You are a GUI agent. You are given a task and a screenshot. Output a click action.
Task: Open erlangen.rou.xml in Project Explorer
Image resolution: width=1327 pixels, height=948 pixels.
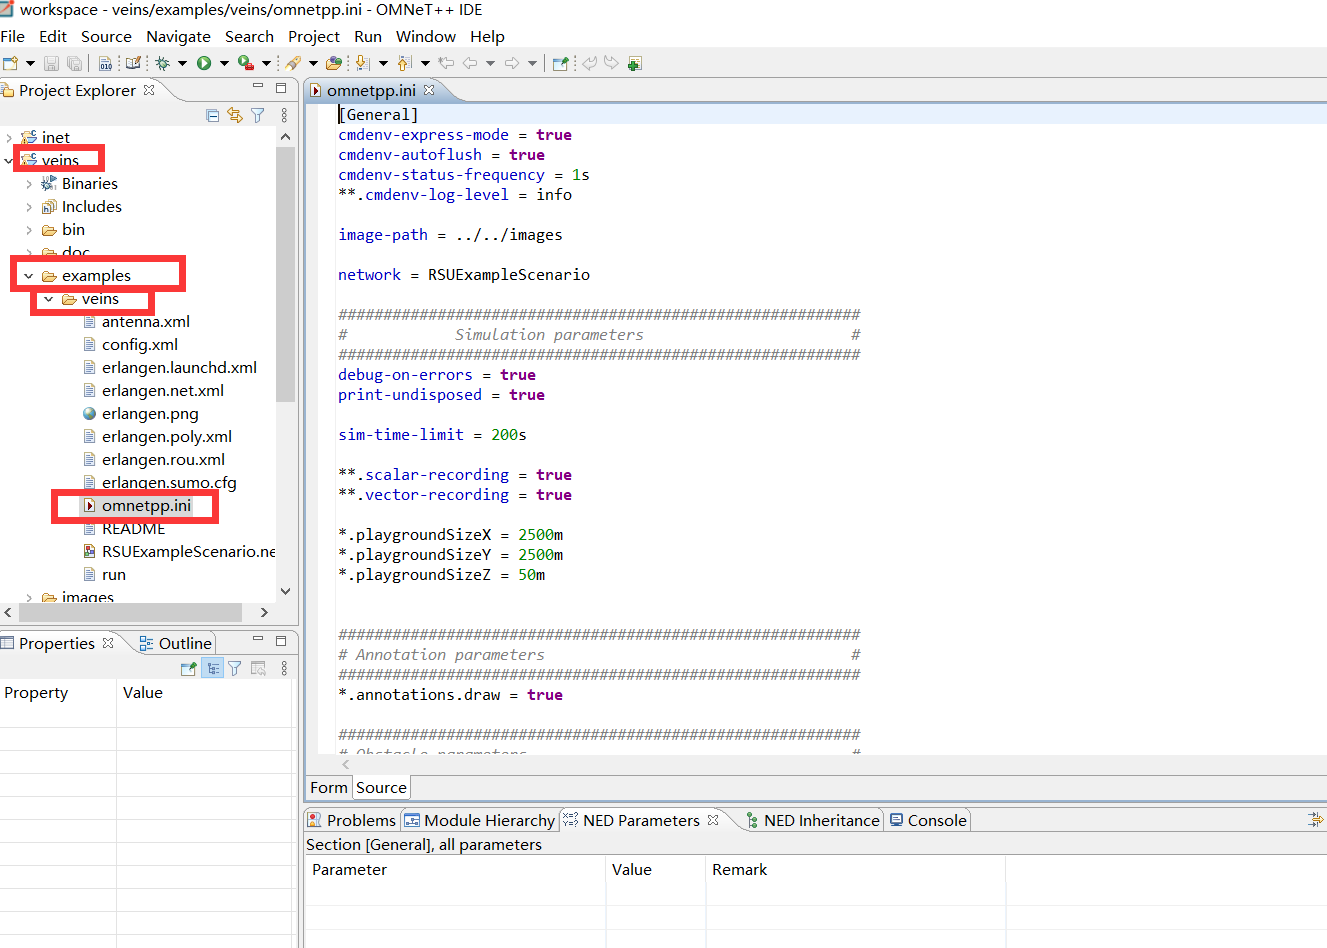(163, 460)
